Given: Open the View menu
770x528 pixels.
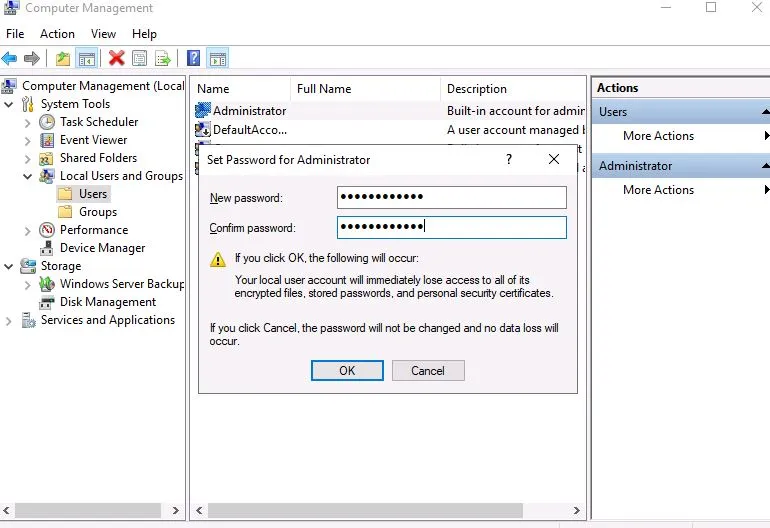Looking at the screenshot, I should 104,34.
